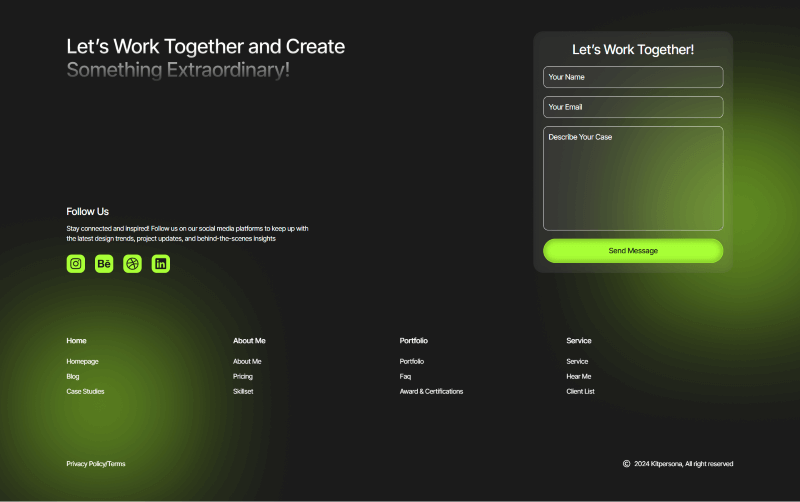The width and height of the screenshot is (800, 502).
Task: Open the Dribbble social icon
Action: (132, 264)
